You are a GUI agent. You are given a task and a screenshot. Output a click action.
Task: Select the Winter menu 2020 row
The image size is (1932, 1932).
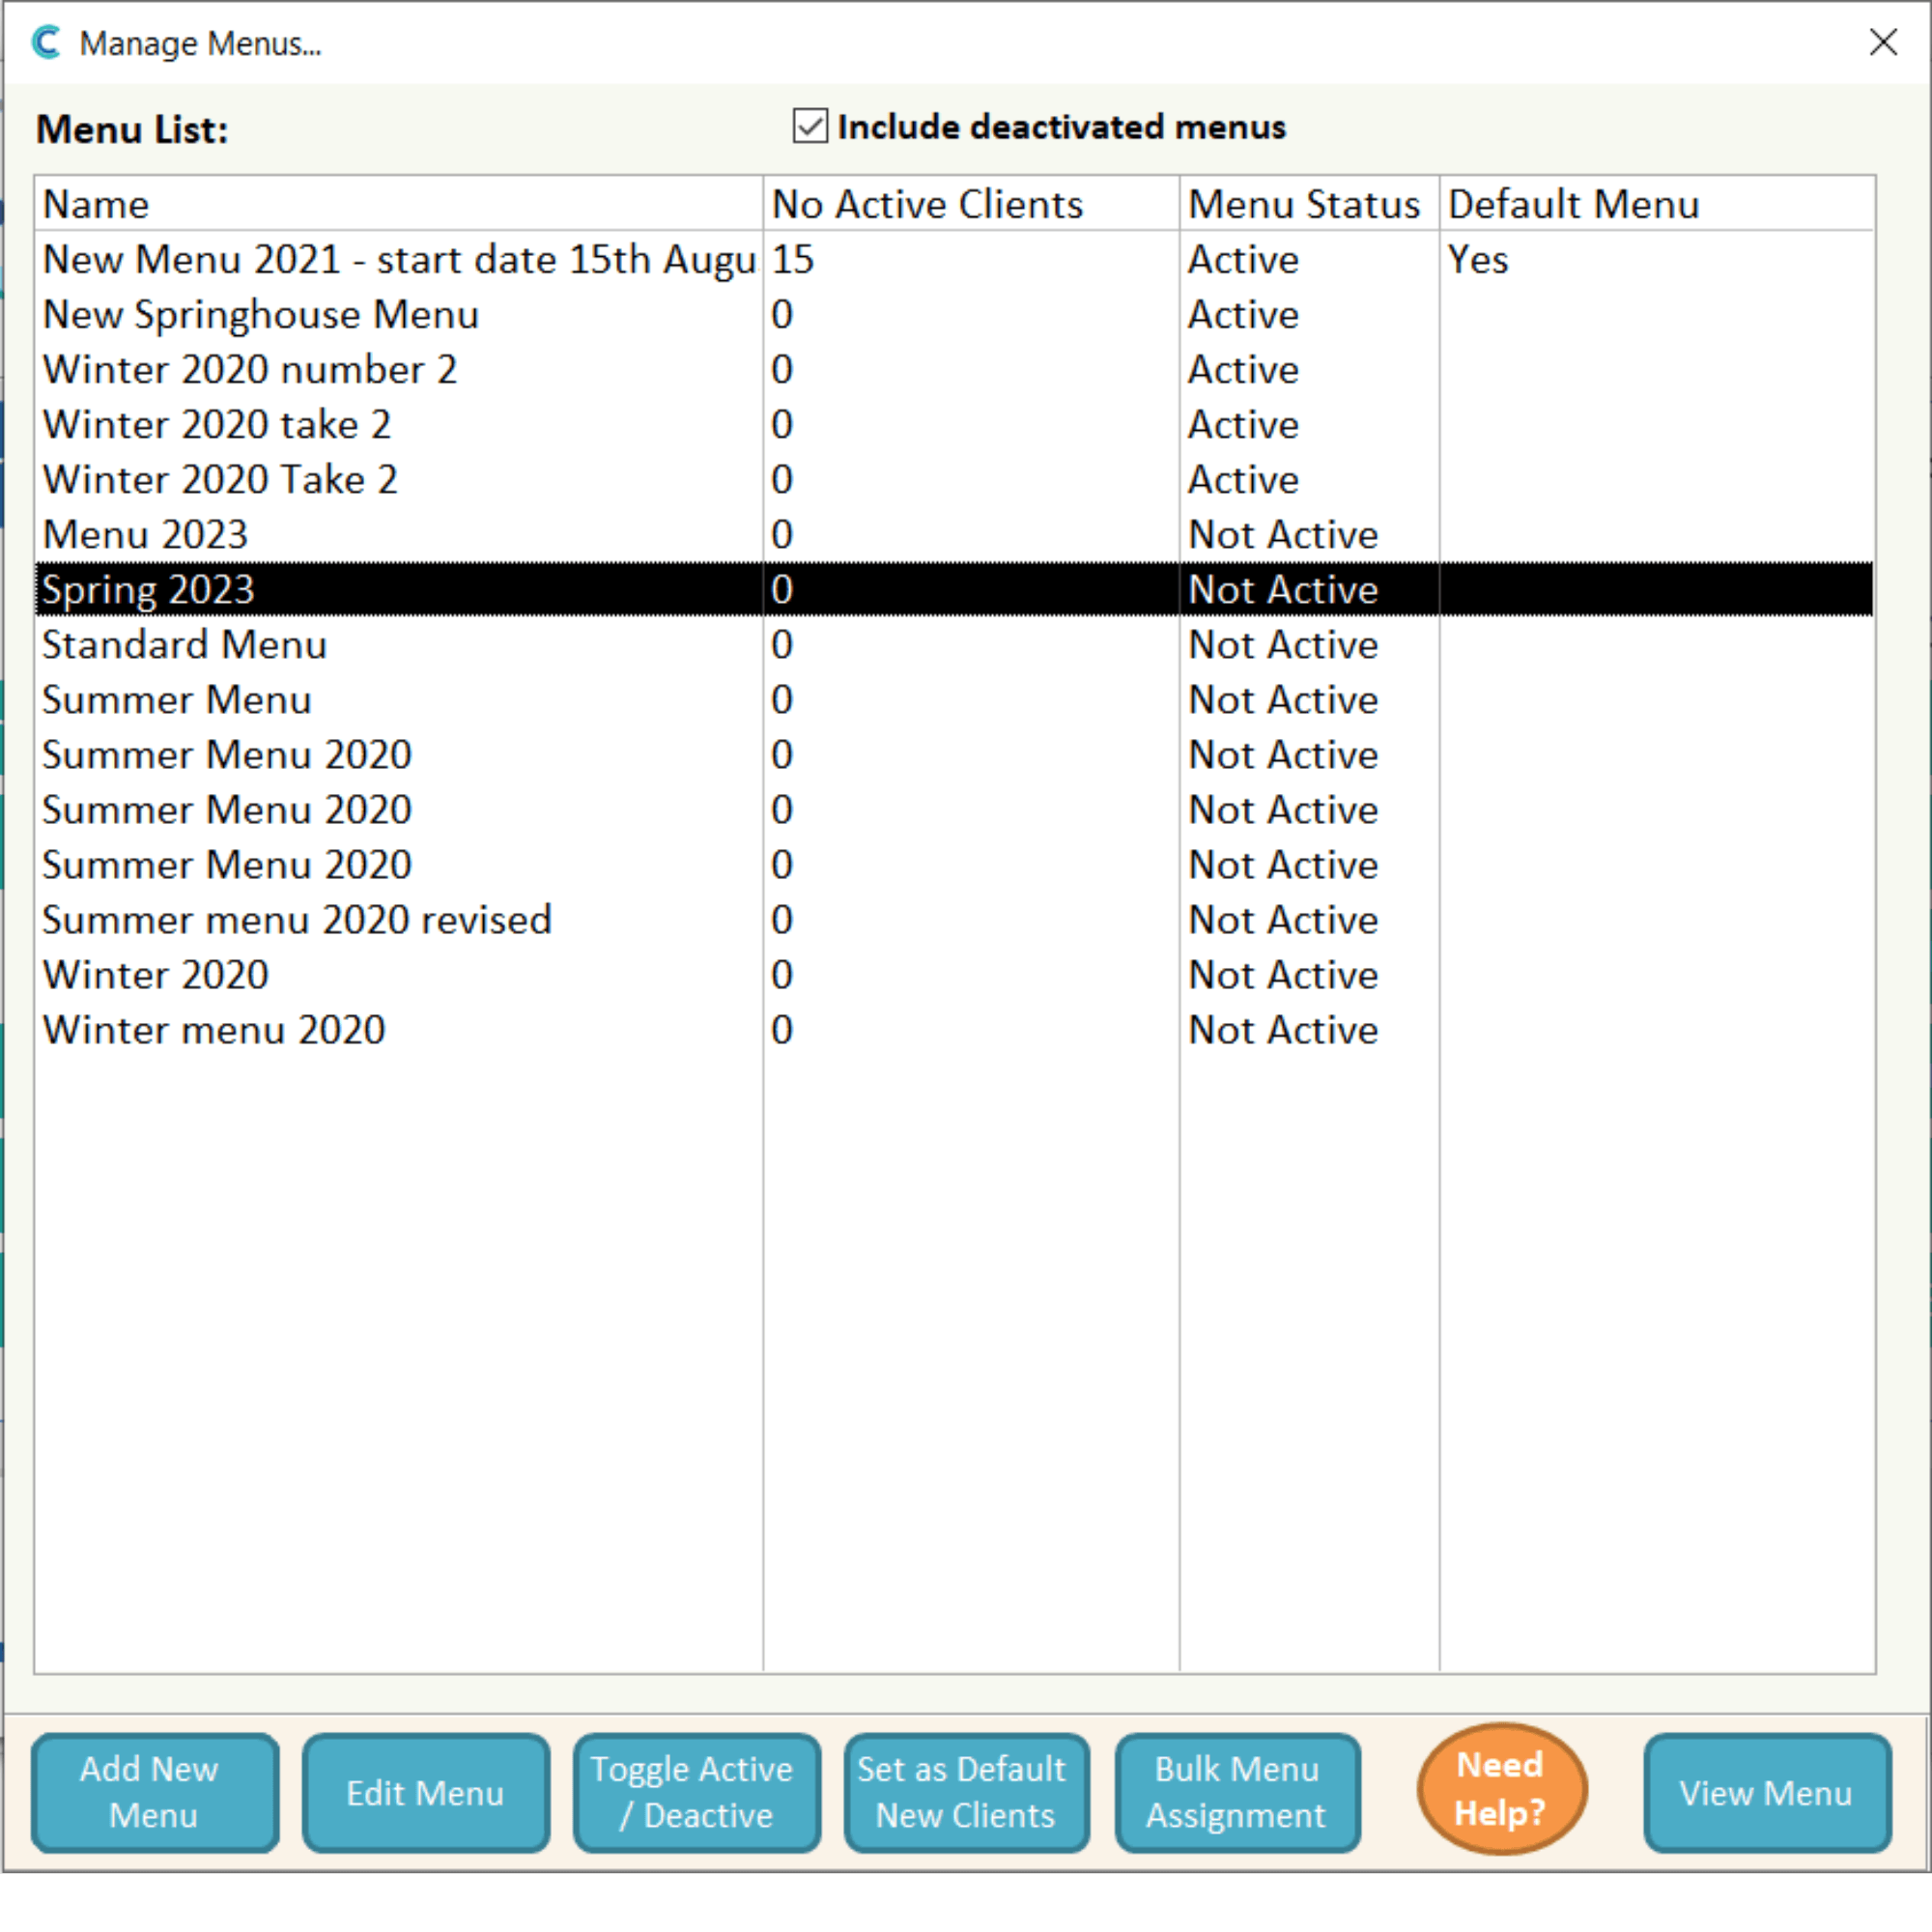[x=954, y=1030]
